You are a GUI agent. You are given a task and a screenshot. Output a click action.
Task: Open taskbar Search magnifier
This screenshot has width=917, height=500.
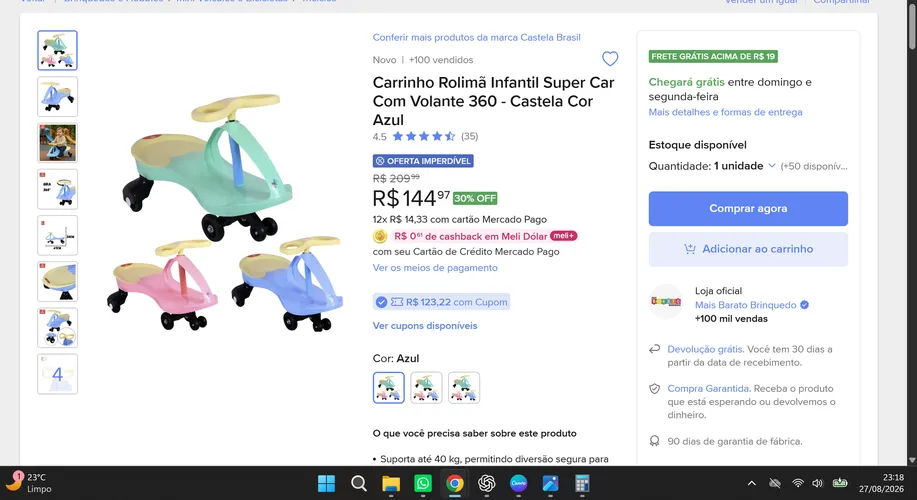358,484
